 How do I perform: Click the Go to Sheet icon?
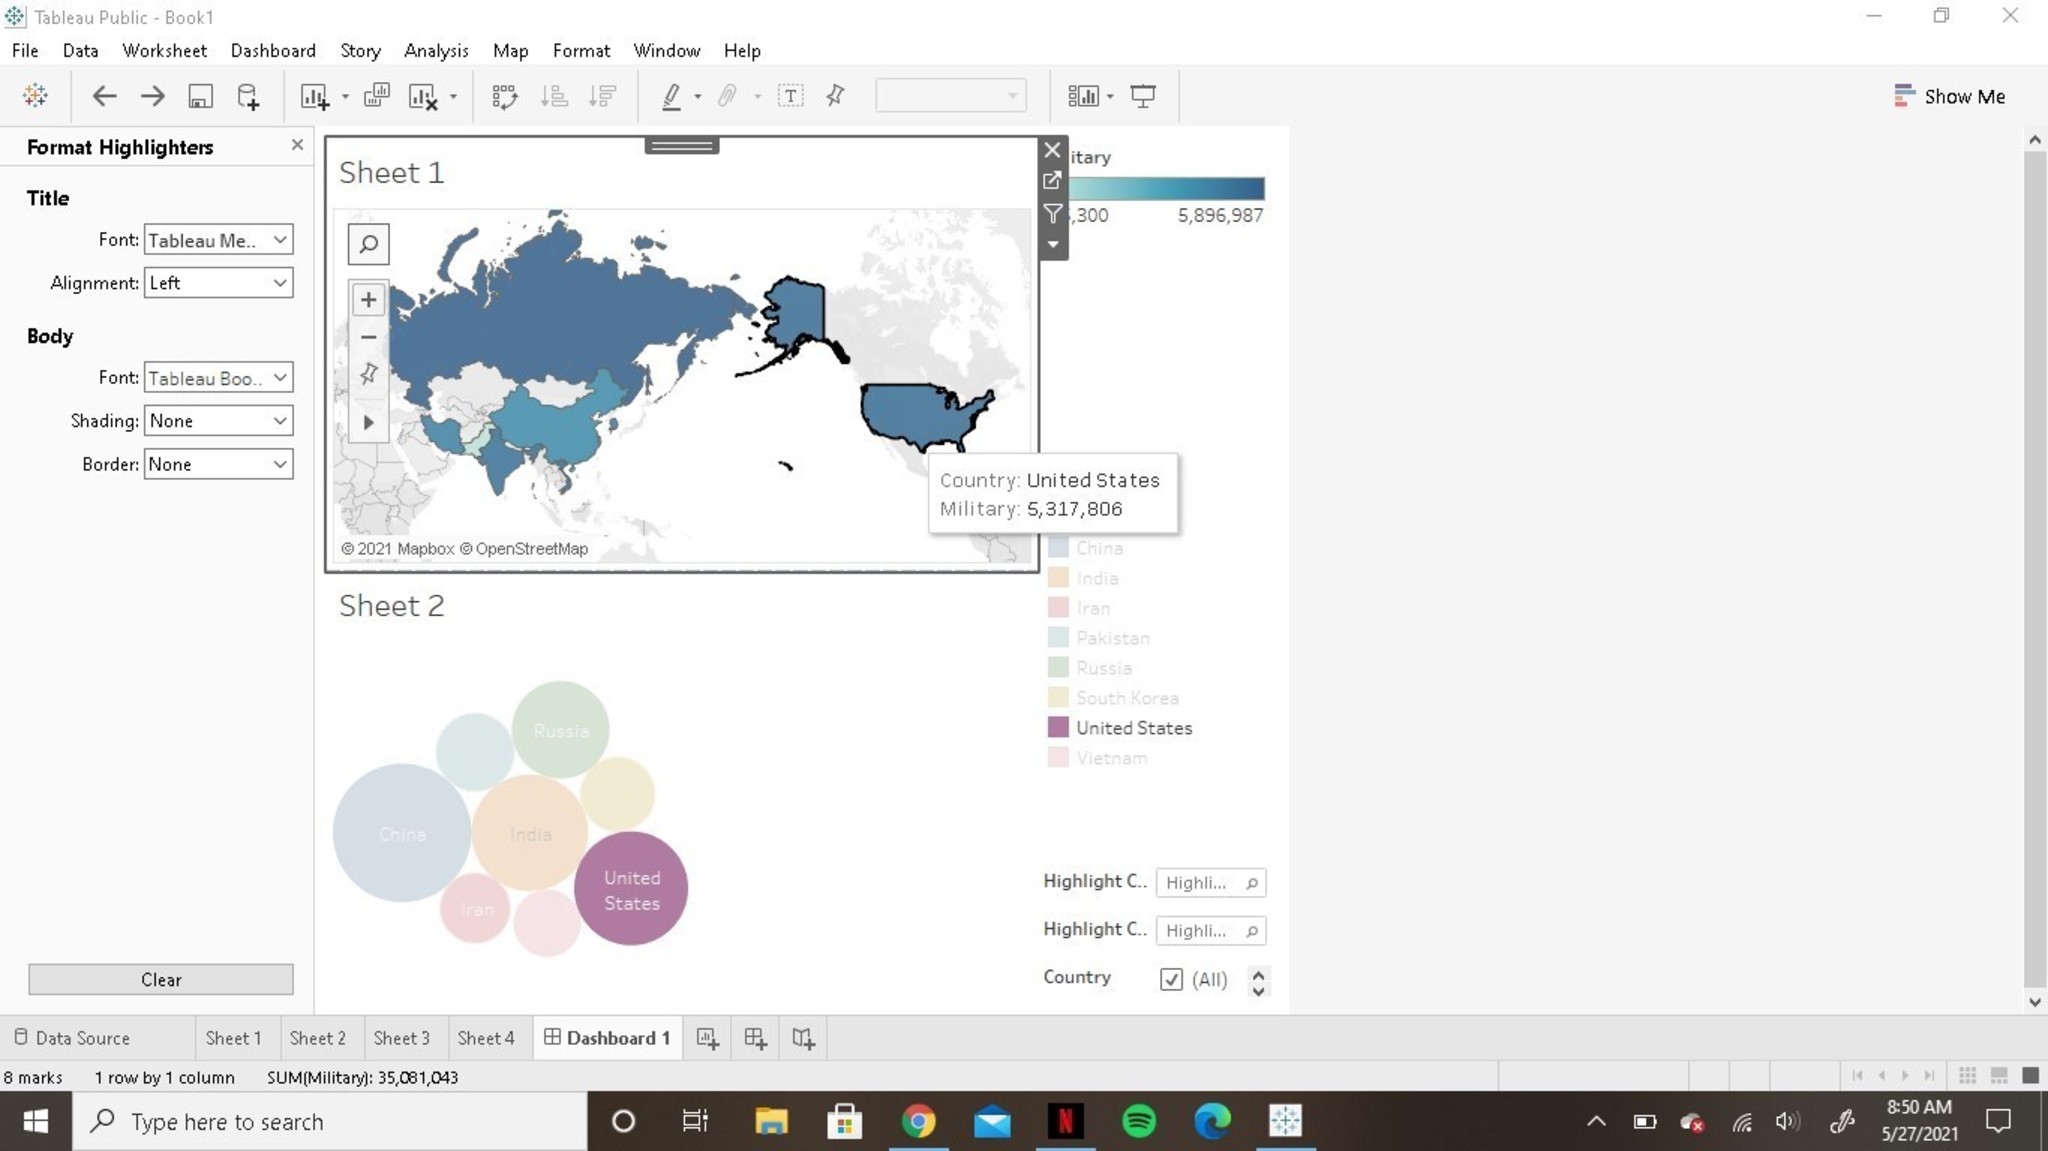tap(1052, 181)
